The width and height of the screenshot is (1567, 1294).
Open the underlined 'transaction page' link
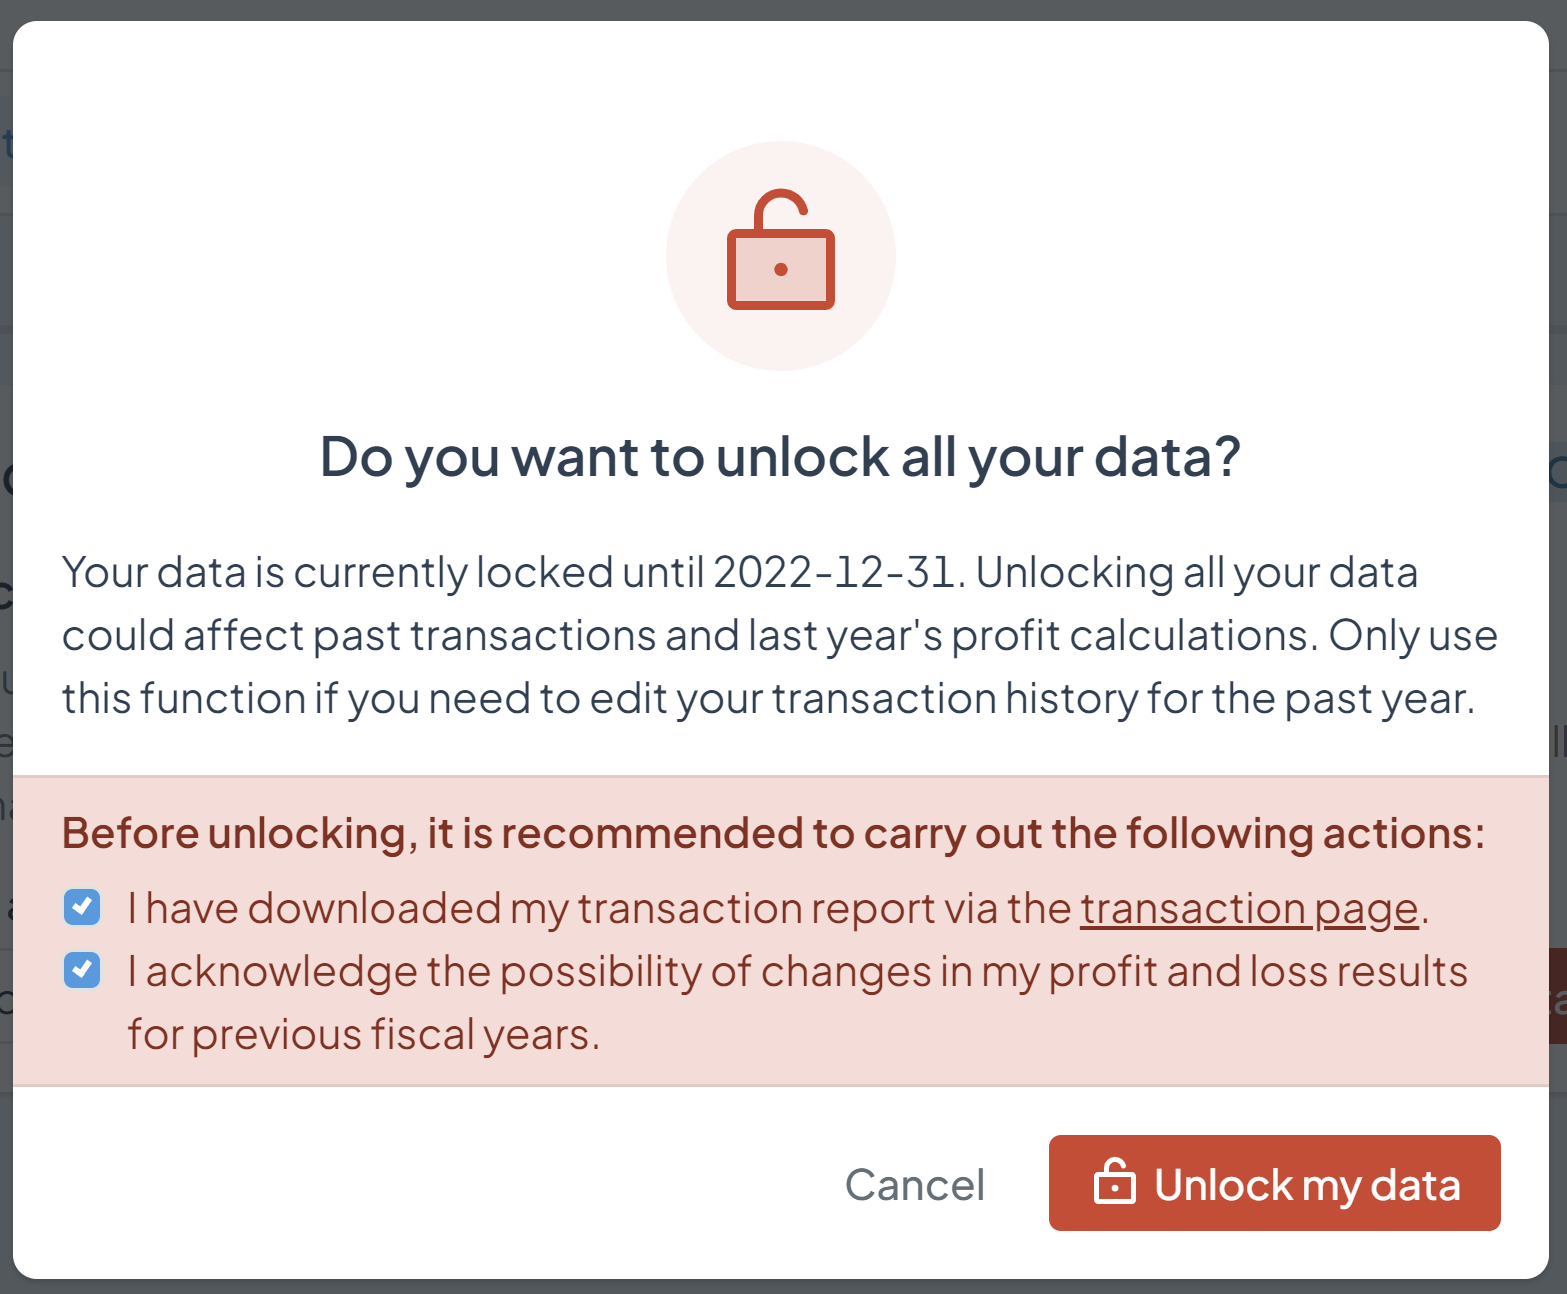[1248, 908]
